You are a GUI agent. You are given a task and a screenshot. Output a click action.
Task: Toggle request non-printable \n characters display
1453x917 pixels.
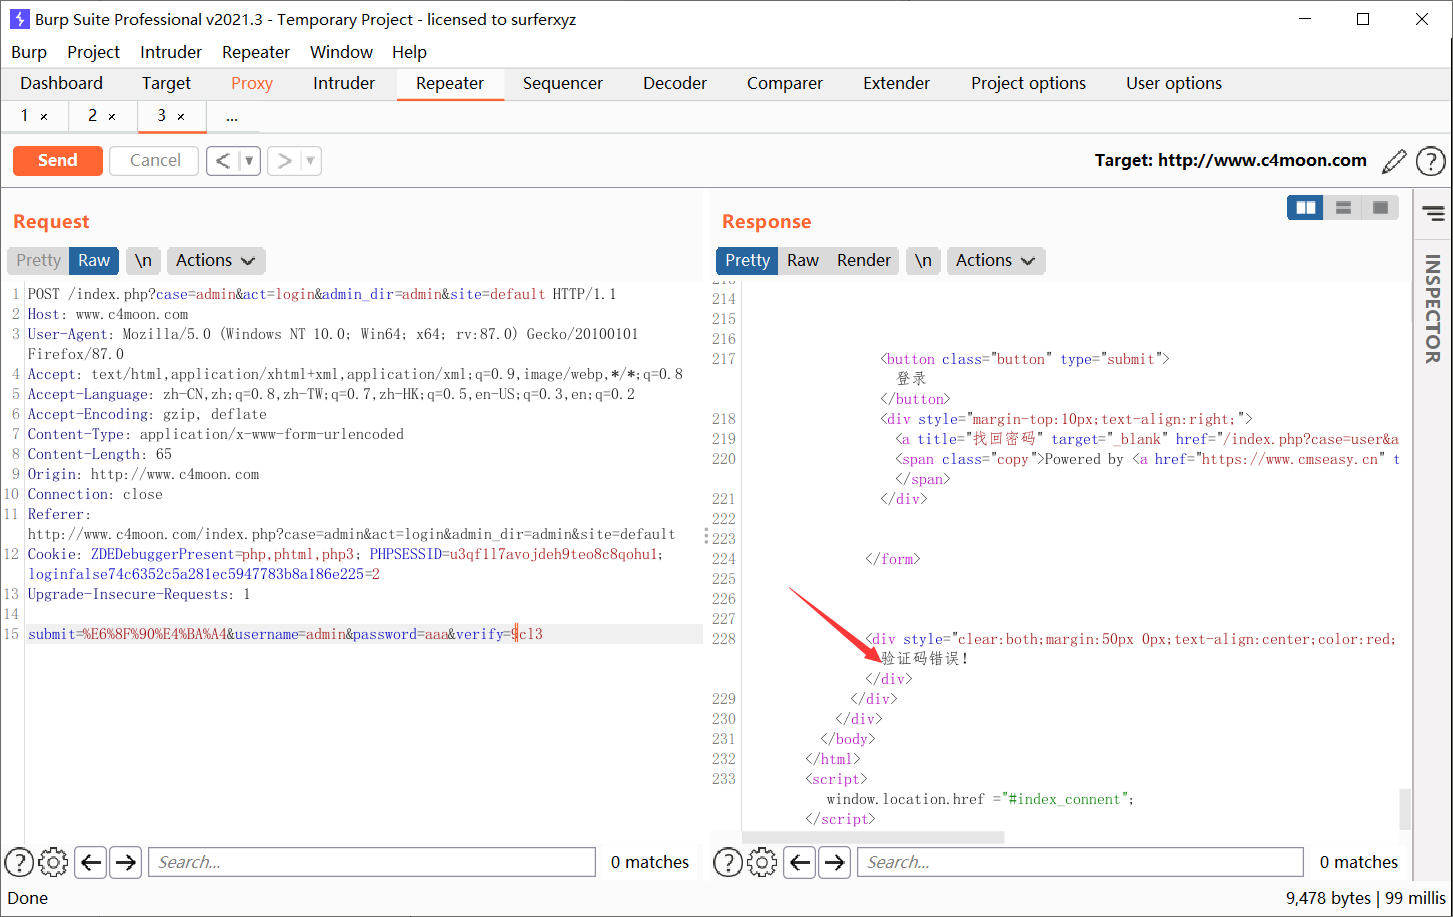[144, 261]
